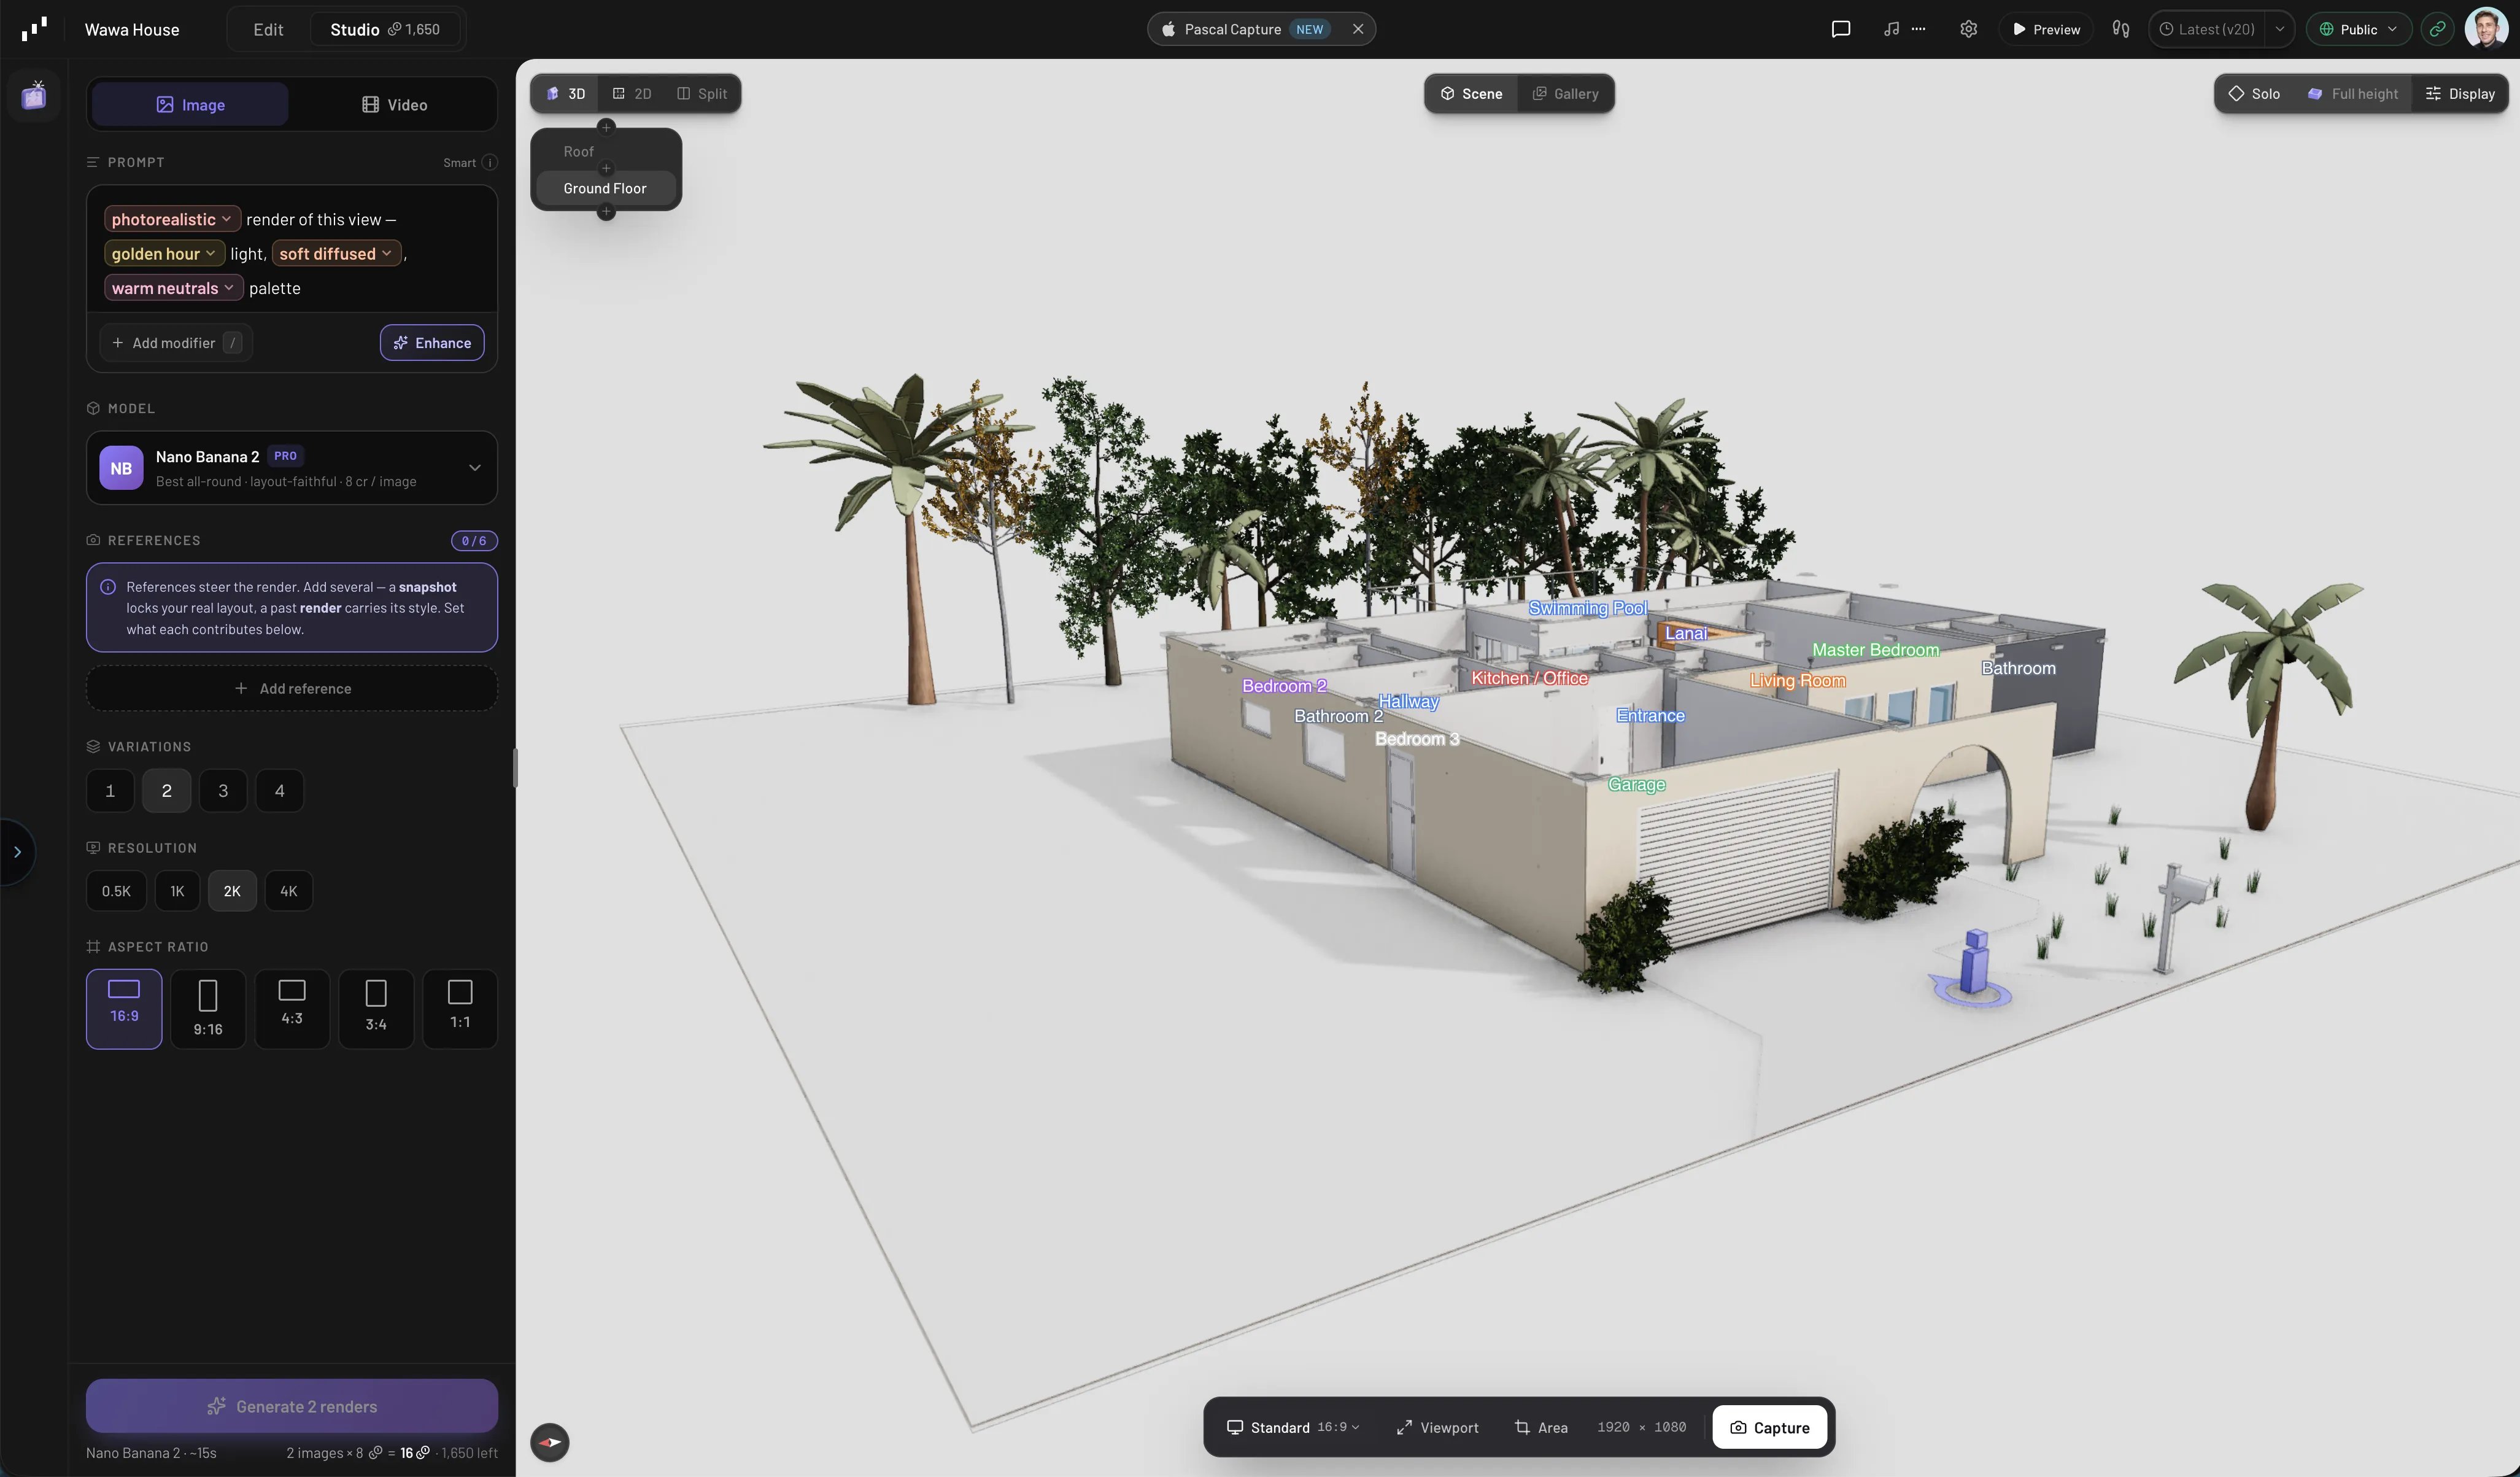Switch to Gallery view tab
2520x1477 pixels.
1565,94
